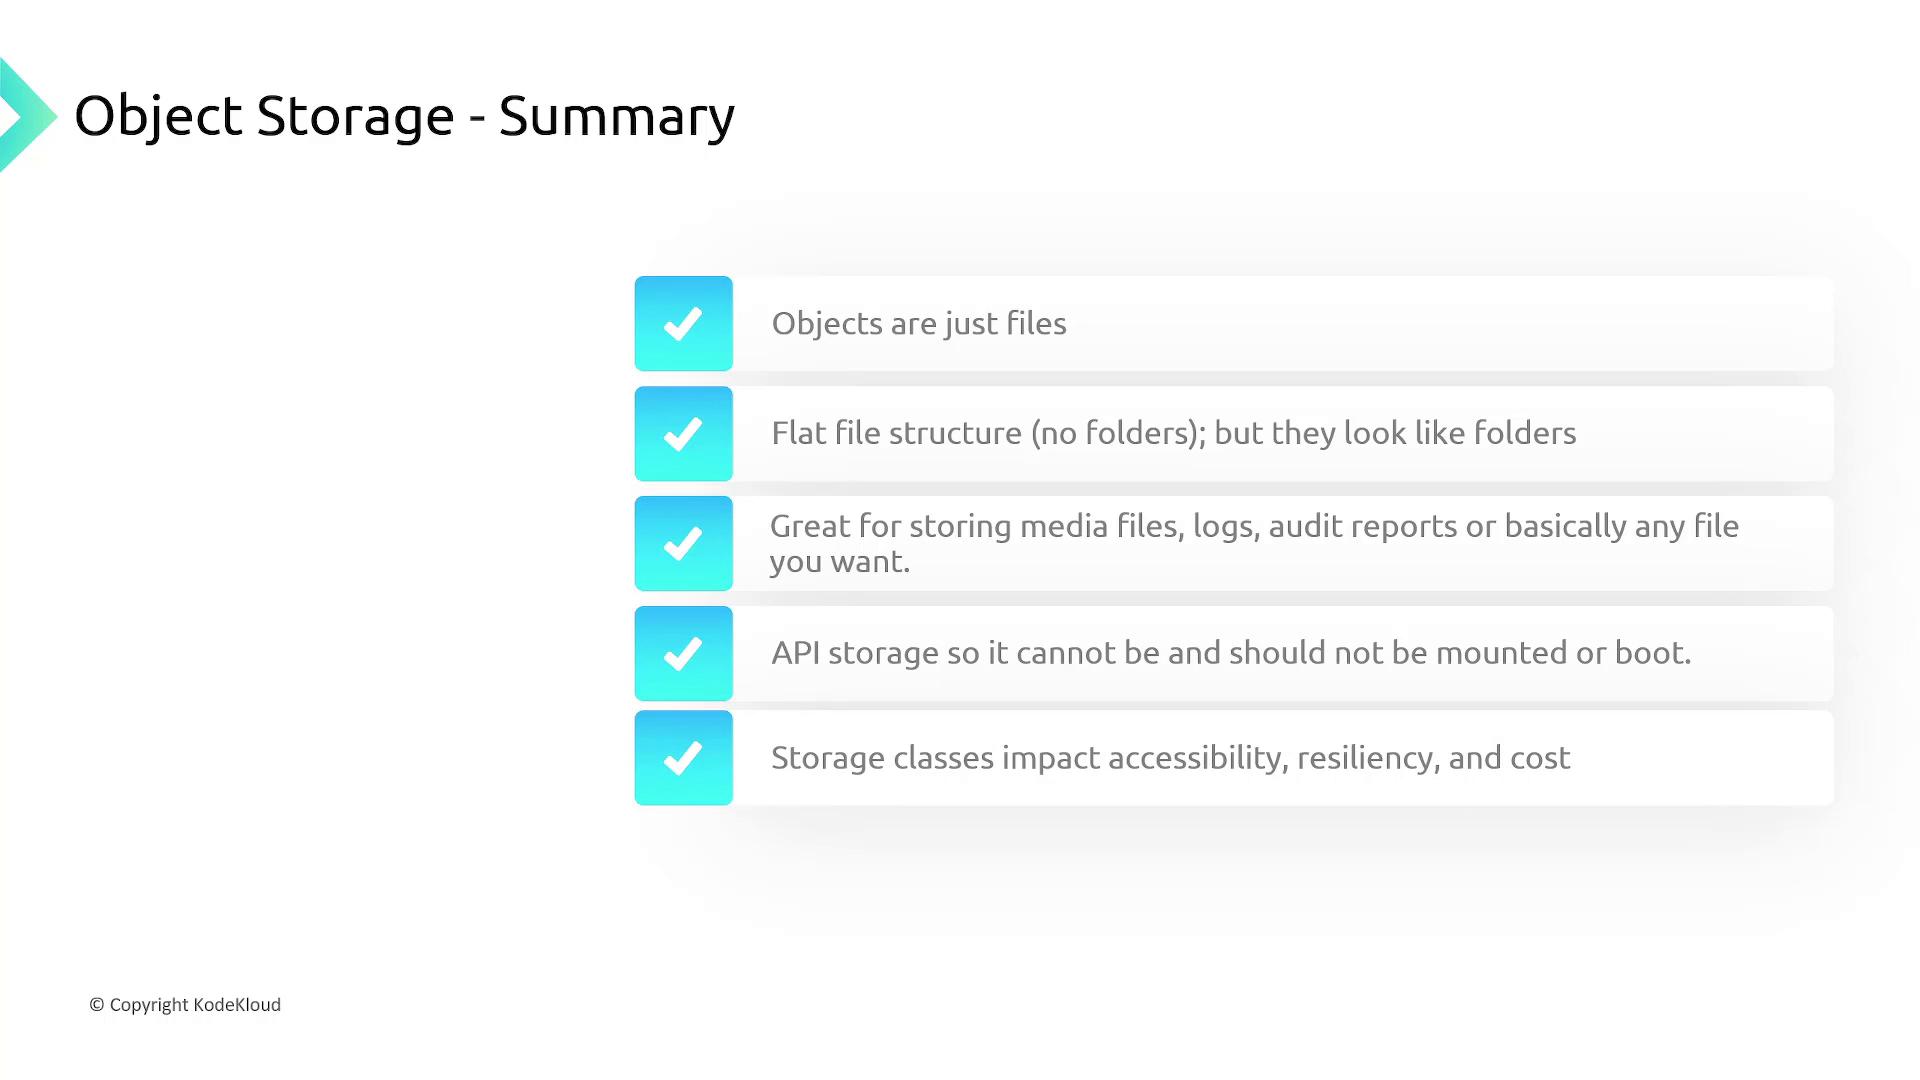Click the checkmark beside 'Objects are just files'
The height and width of the screenshot is (1080, 1920).
click(x=683, y=324)
